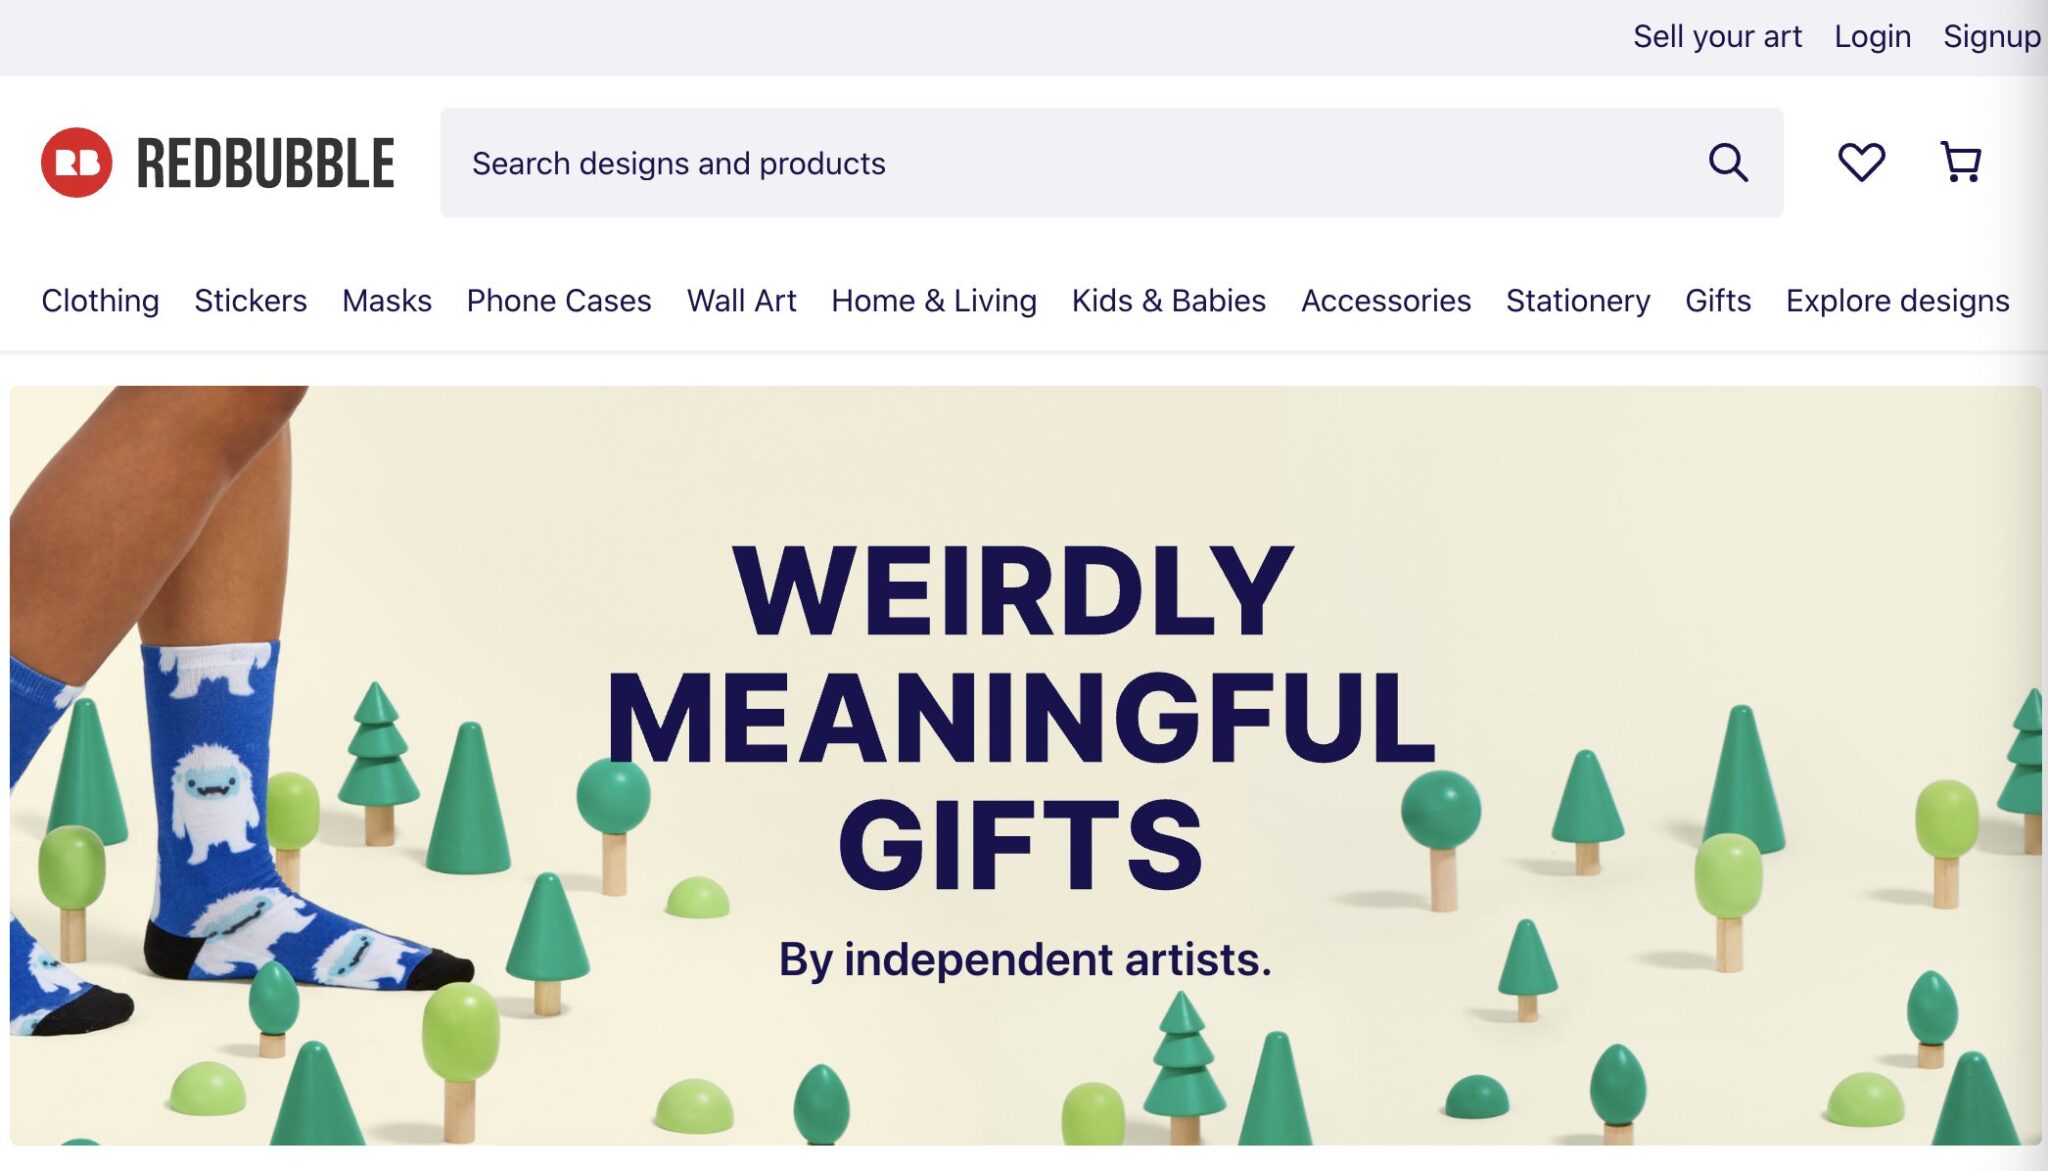2048x1171 pixels.
Task: Open the Login page
Action: pos(1872,36)
